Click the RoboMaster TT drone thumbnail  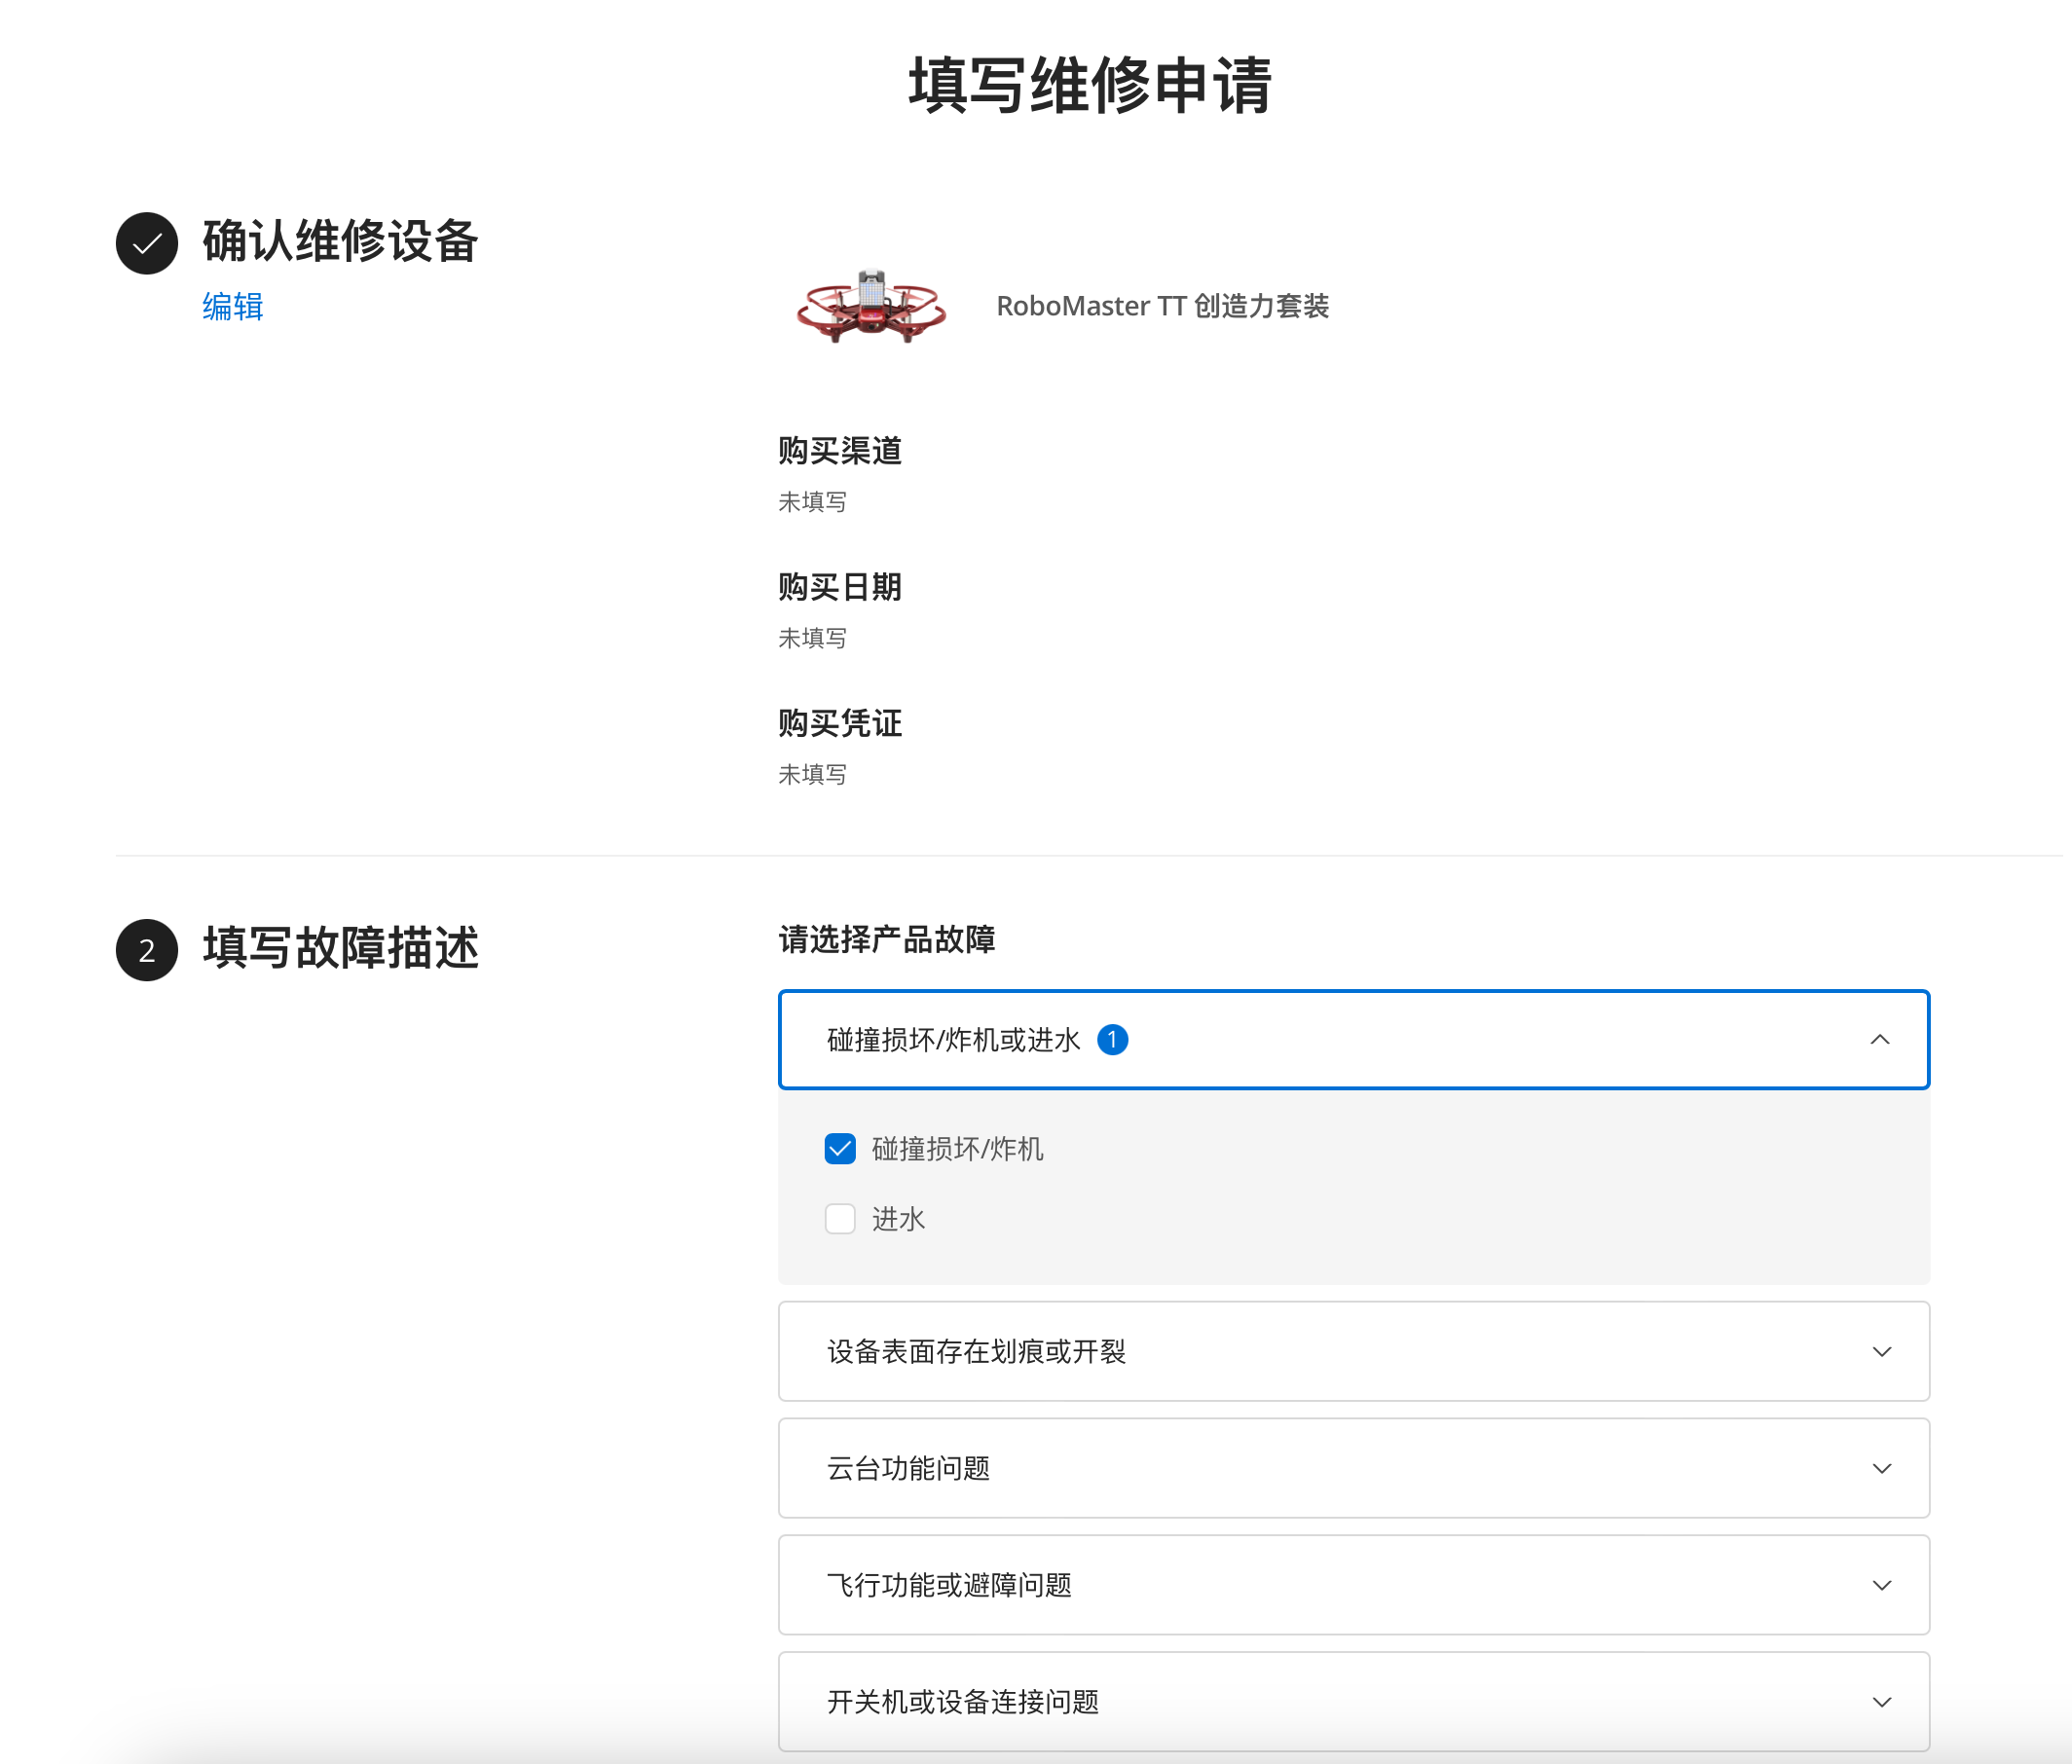coord(870,306)
